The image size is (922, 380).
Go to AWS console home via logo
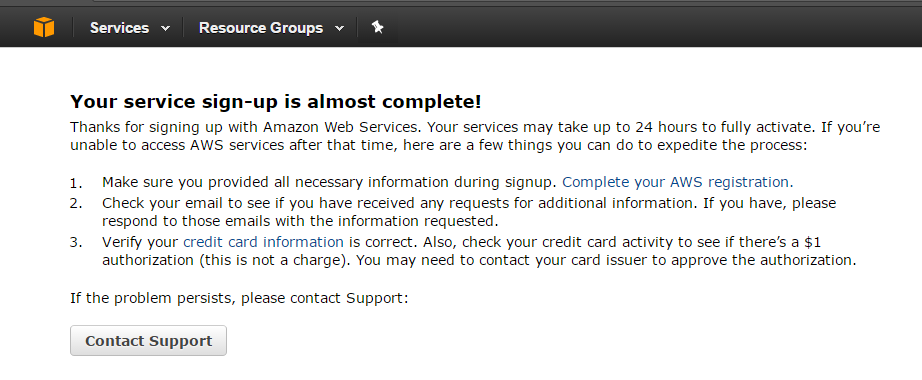click(44, 27)
